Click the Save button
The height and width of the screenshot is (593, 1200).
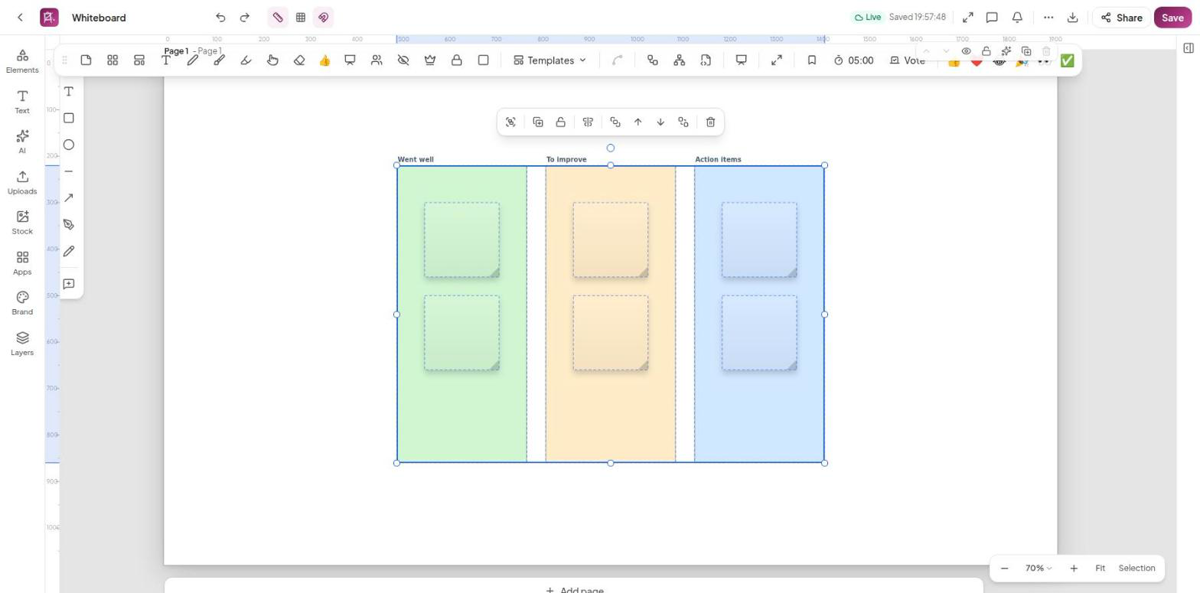pyautogui.click(x=1173, y=17)
